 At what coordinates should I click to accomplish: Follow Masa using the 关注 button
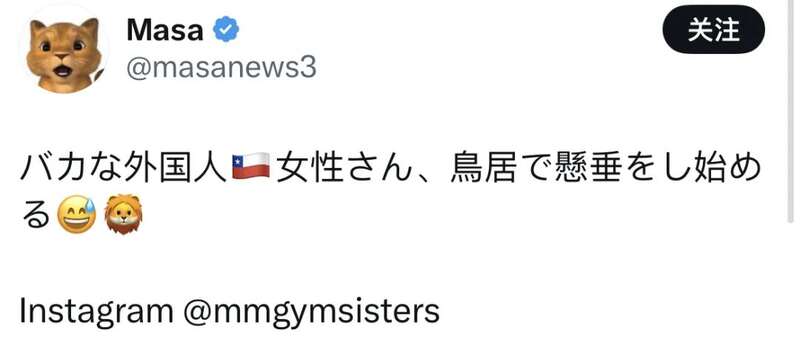click(713, 30)
